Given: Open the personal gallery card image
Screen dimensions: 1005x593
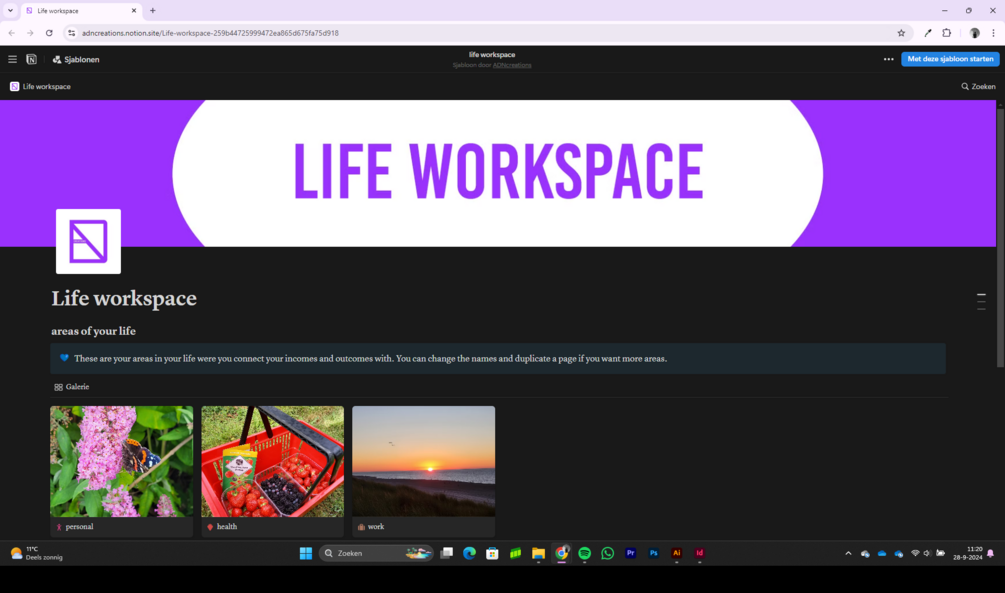Looking at the screenshot, I should coord(122,462).
